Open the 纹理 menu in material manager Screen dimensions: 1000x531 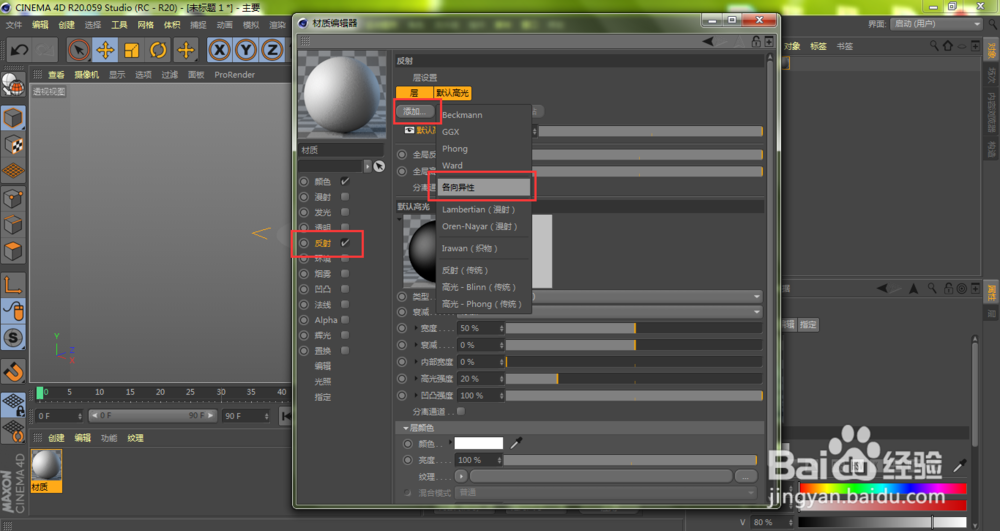[x=135, y=438]
